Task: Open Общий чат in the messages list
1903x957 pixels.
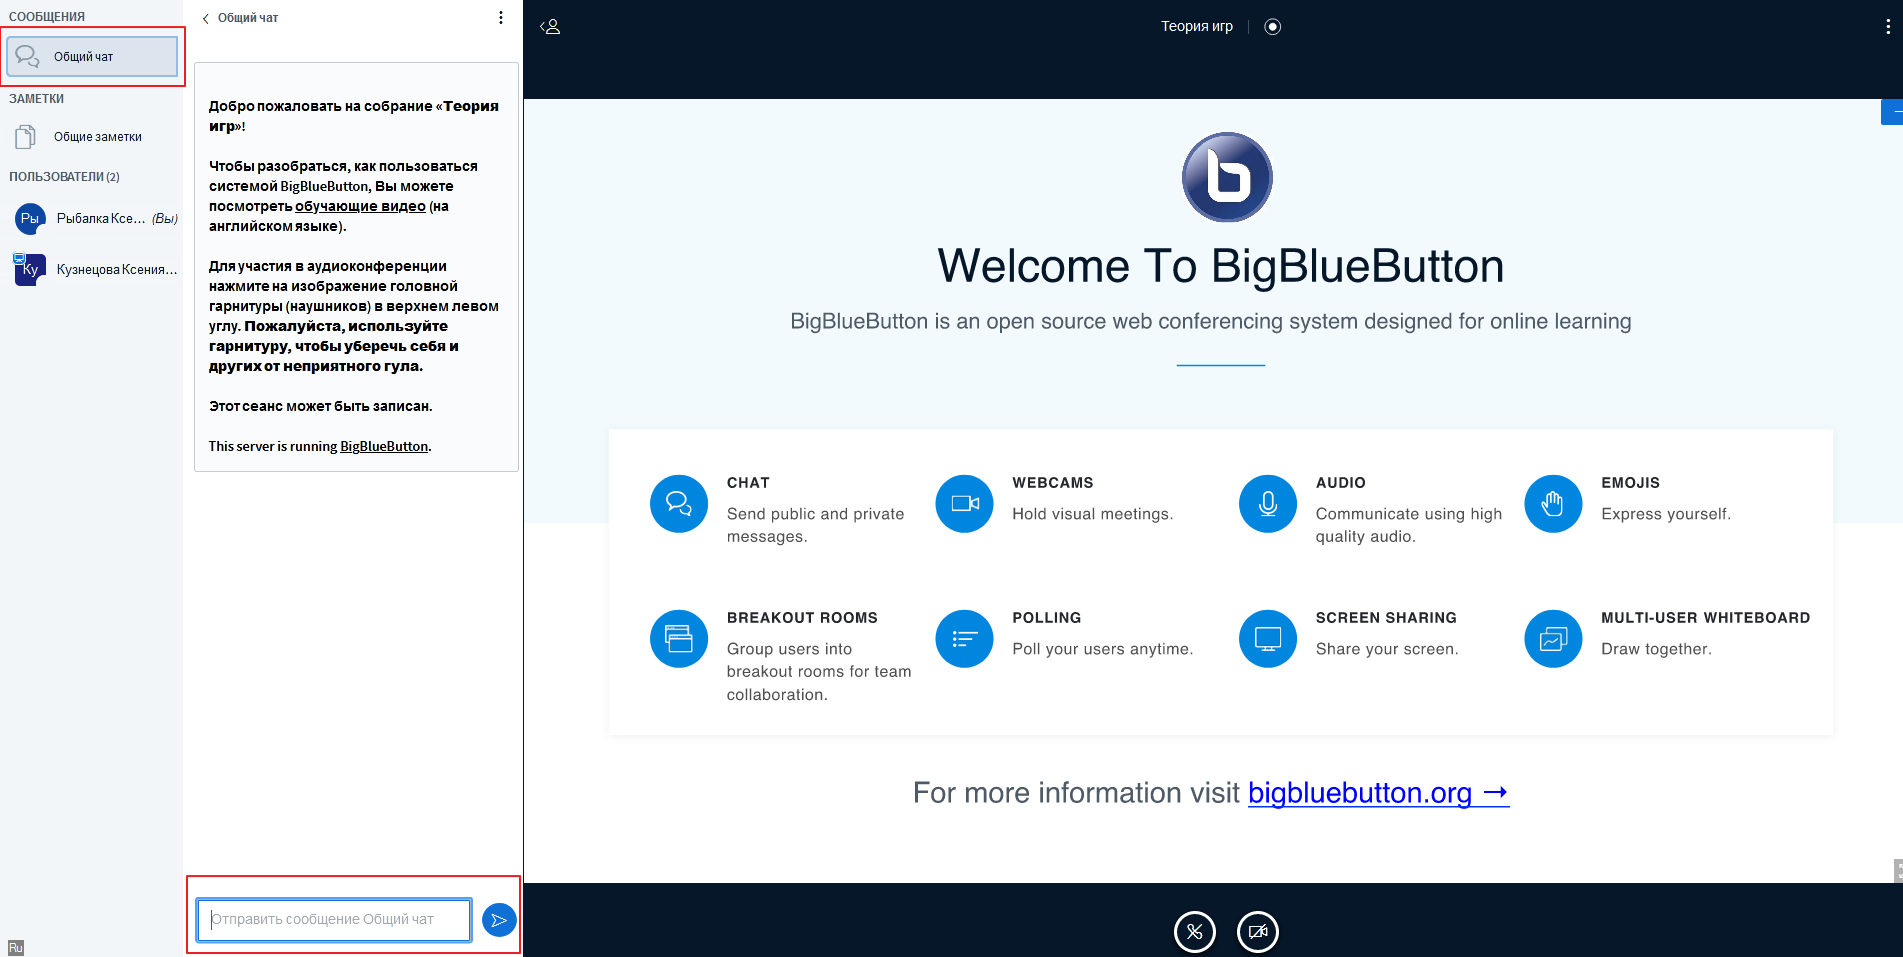Action: click(92, 57)
